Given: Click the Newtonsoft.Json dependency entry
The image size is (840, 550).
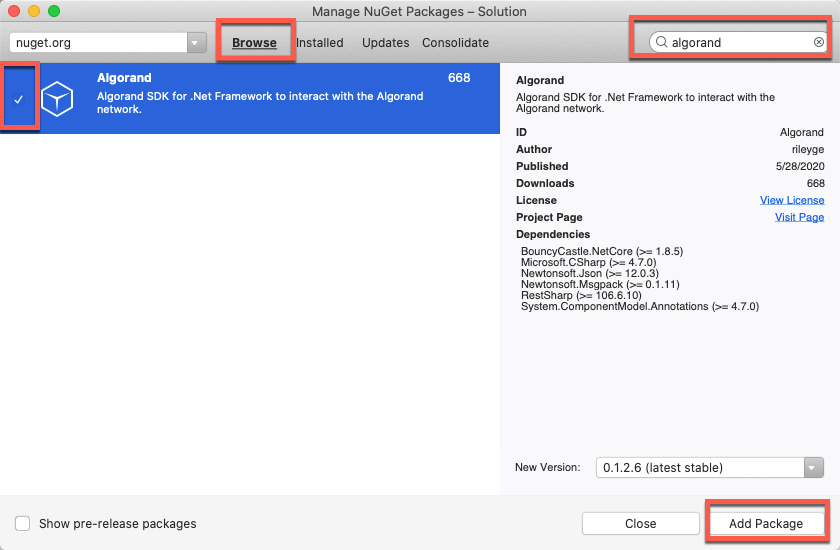Looking at the screenshot, I should click(590, 273).
